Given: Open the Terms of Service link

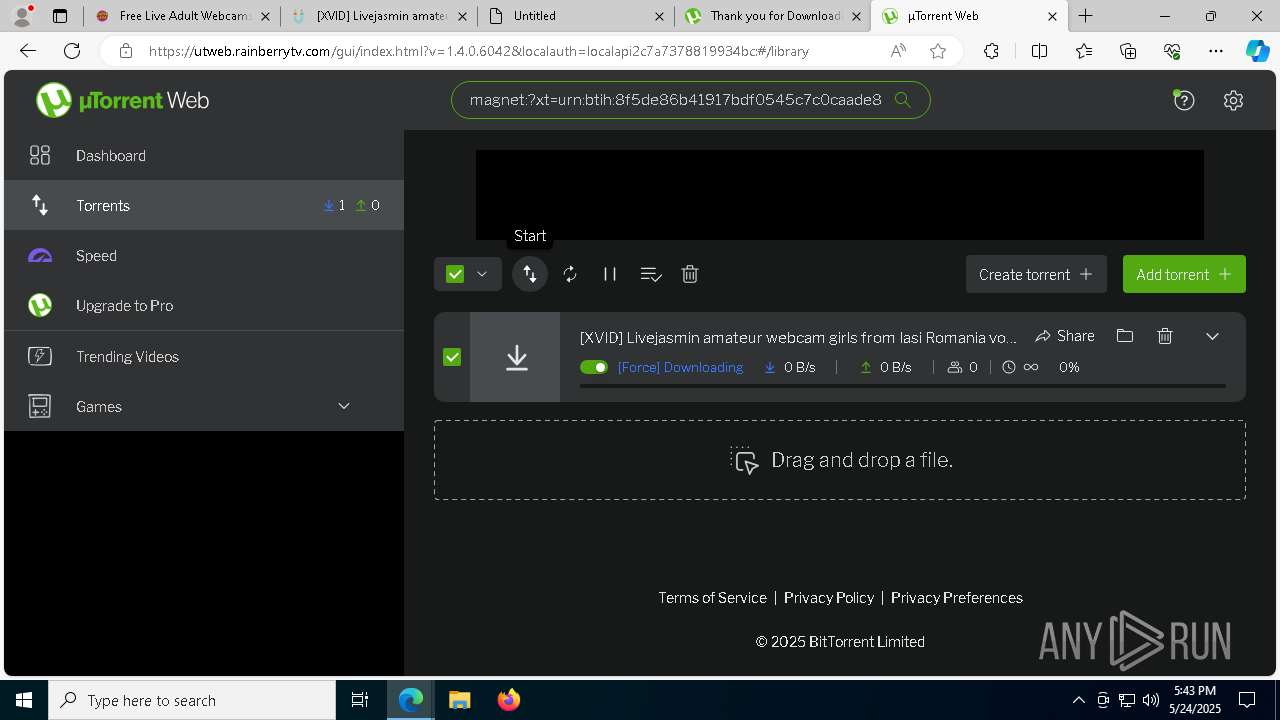Looking at the screenshot, I should coord(712,597).
